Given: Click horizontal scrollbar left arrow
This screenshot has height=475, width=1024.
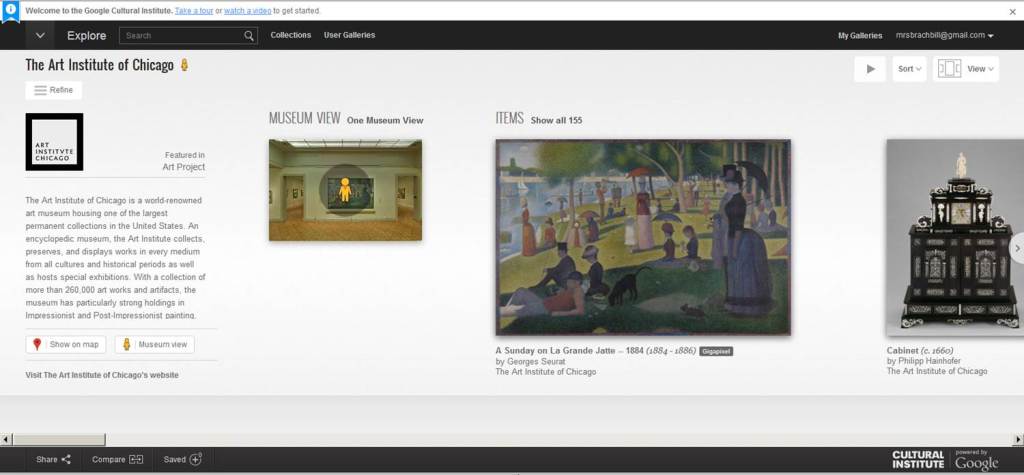Looking at the screenshot, I should pos(5,439).
